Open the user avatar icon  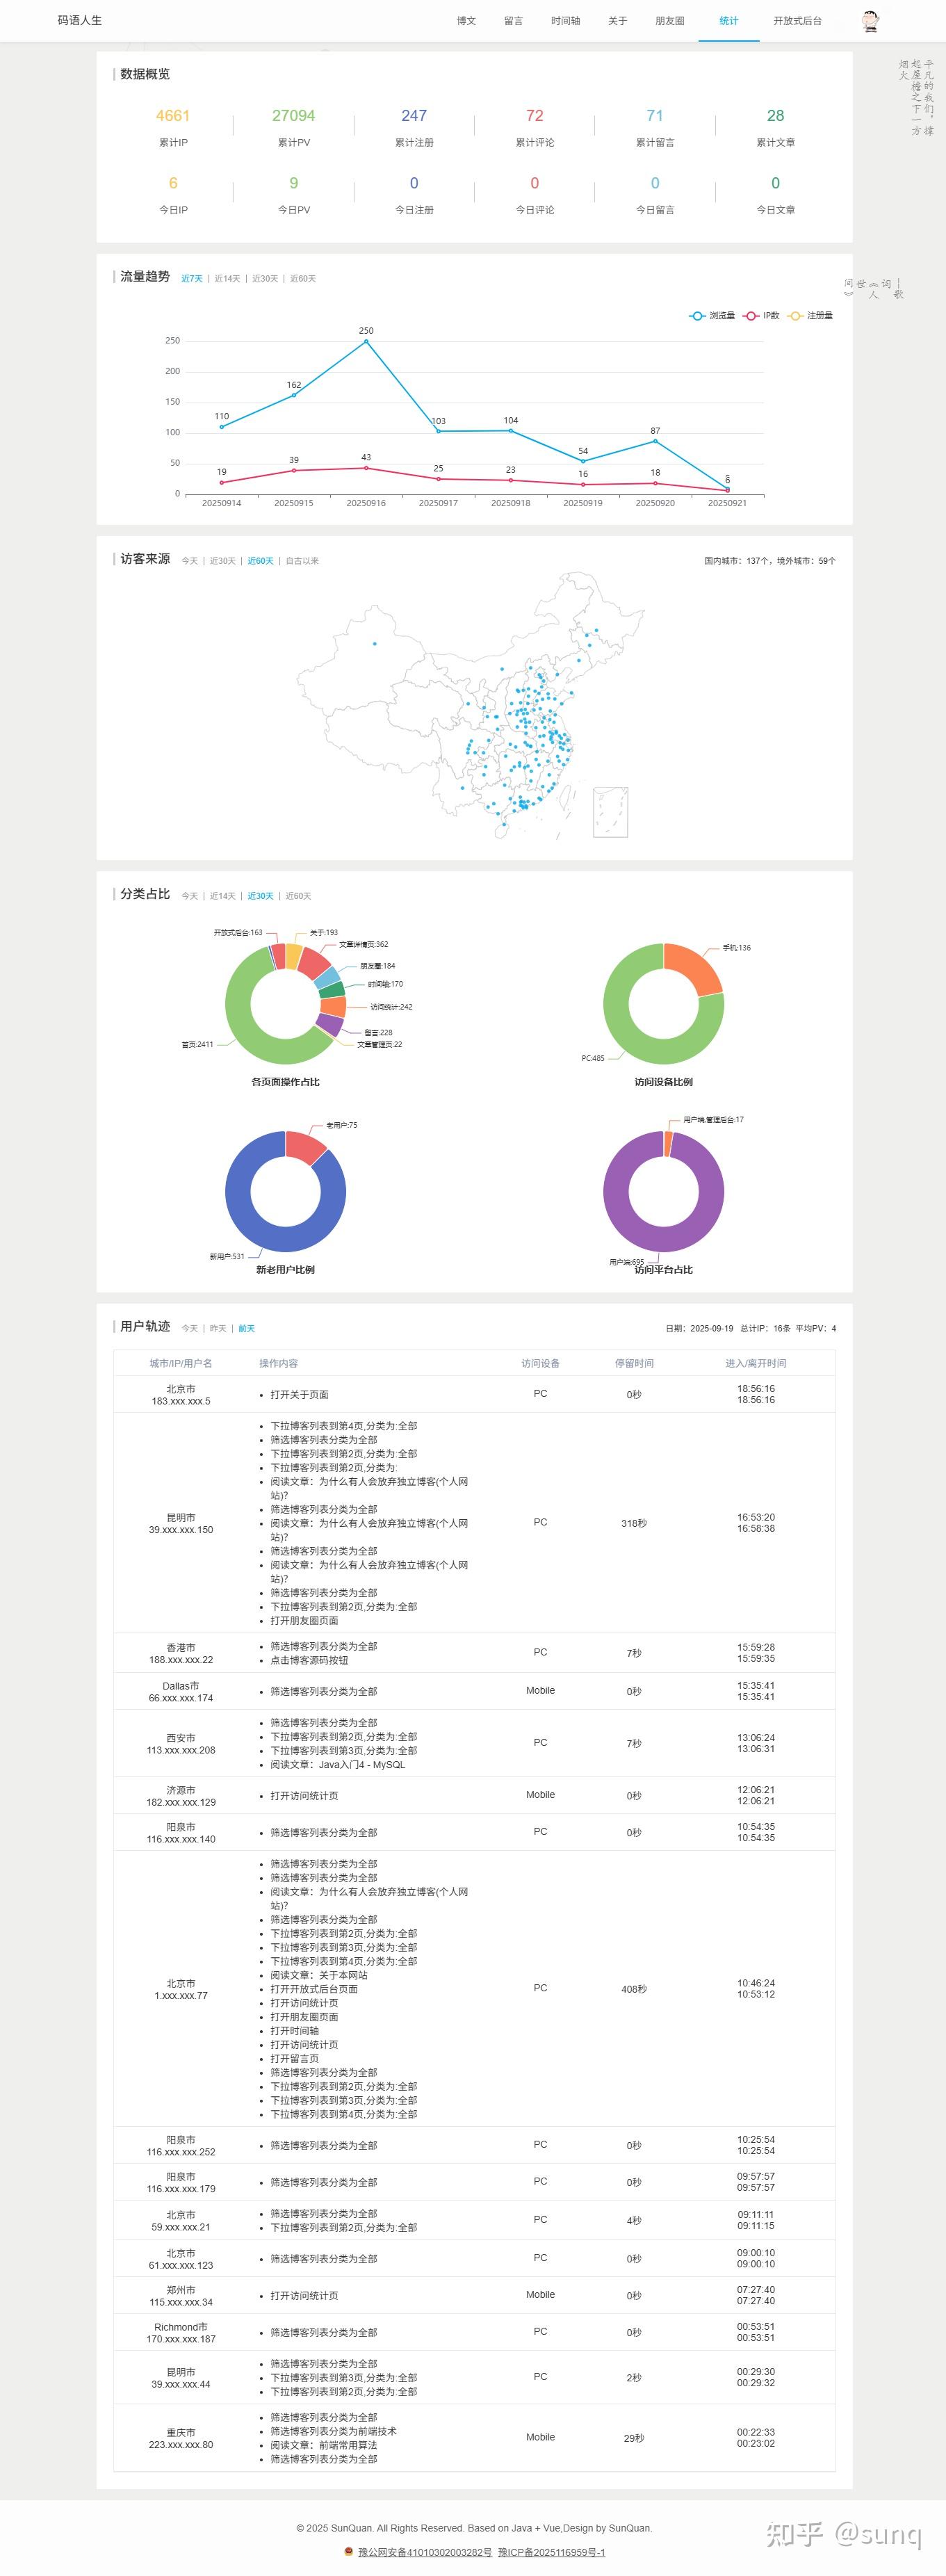click(x=870, y=20)
